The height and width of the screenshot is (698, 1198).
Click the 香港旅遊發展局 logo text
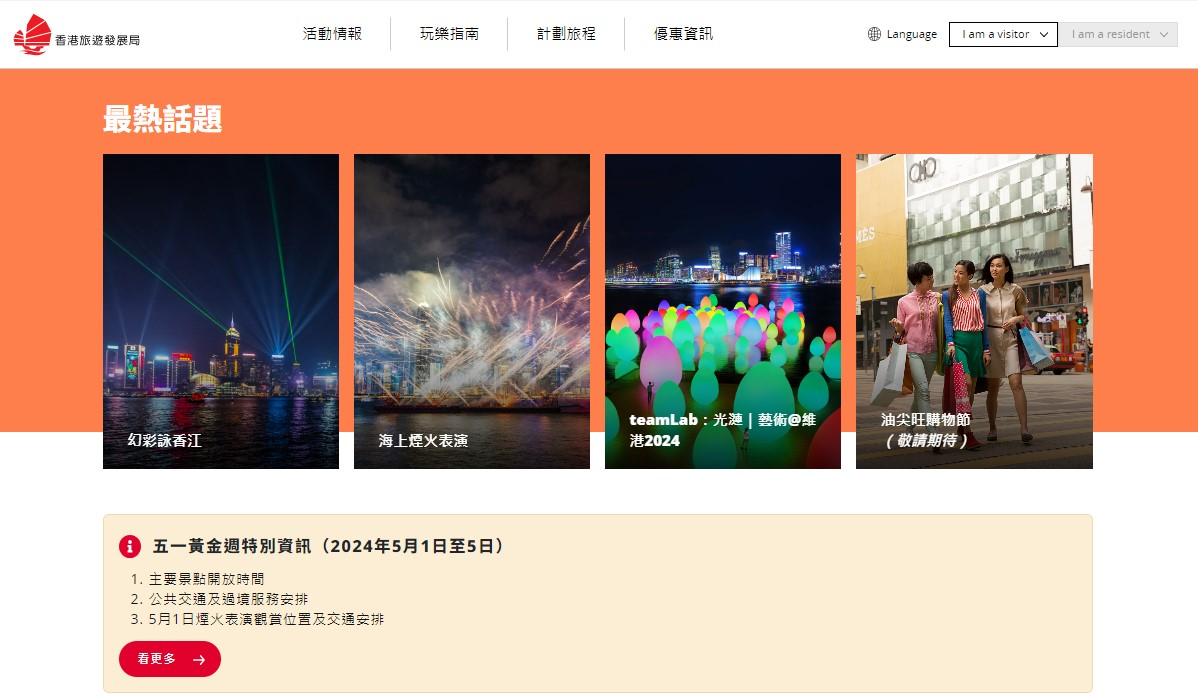coord(98,40)
